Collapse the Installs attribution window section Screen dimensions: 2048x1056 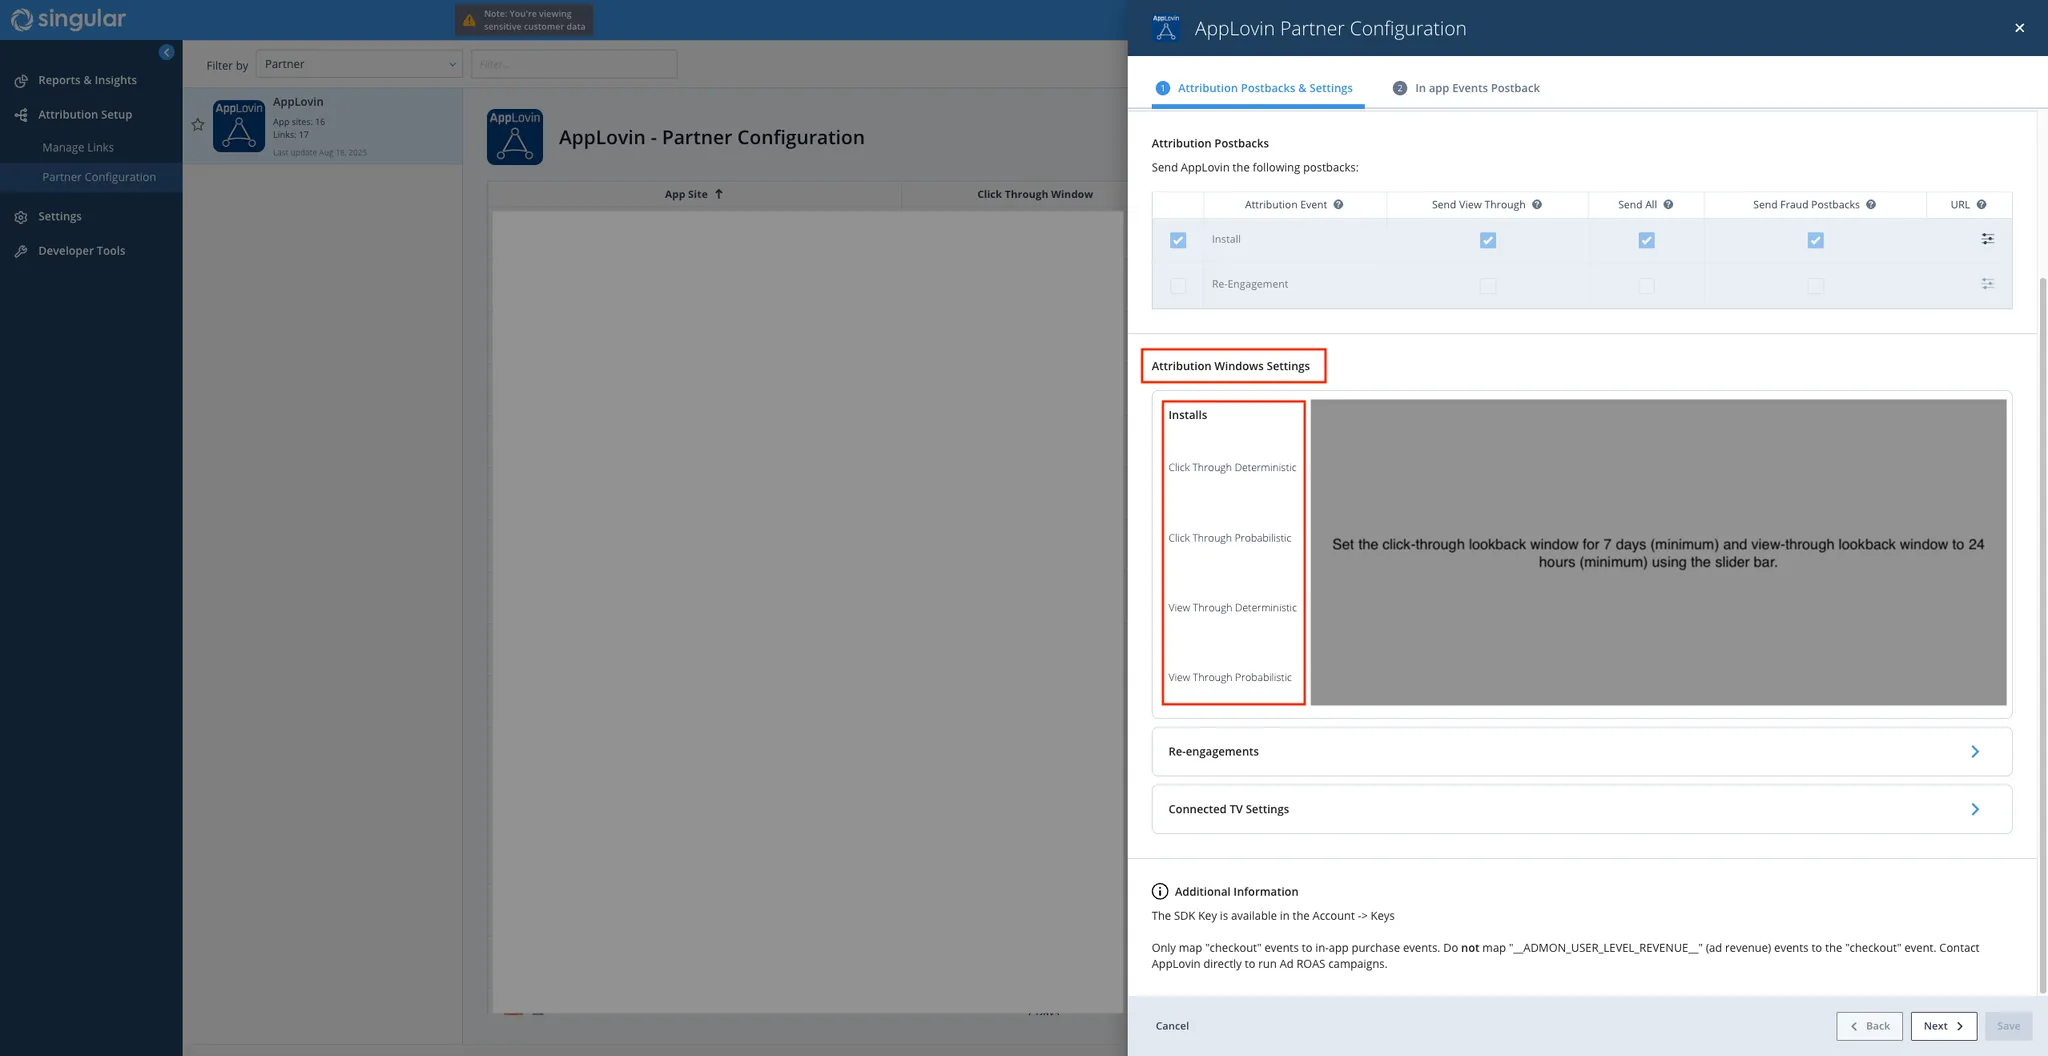(x=1188, y=415)
